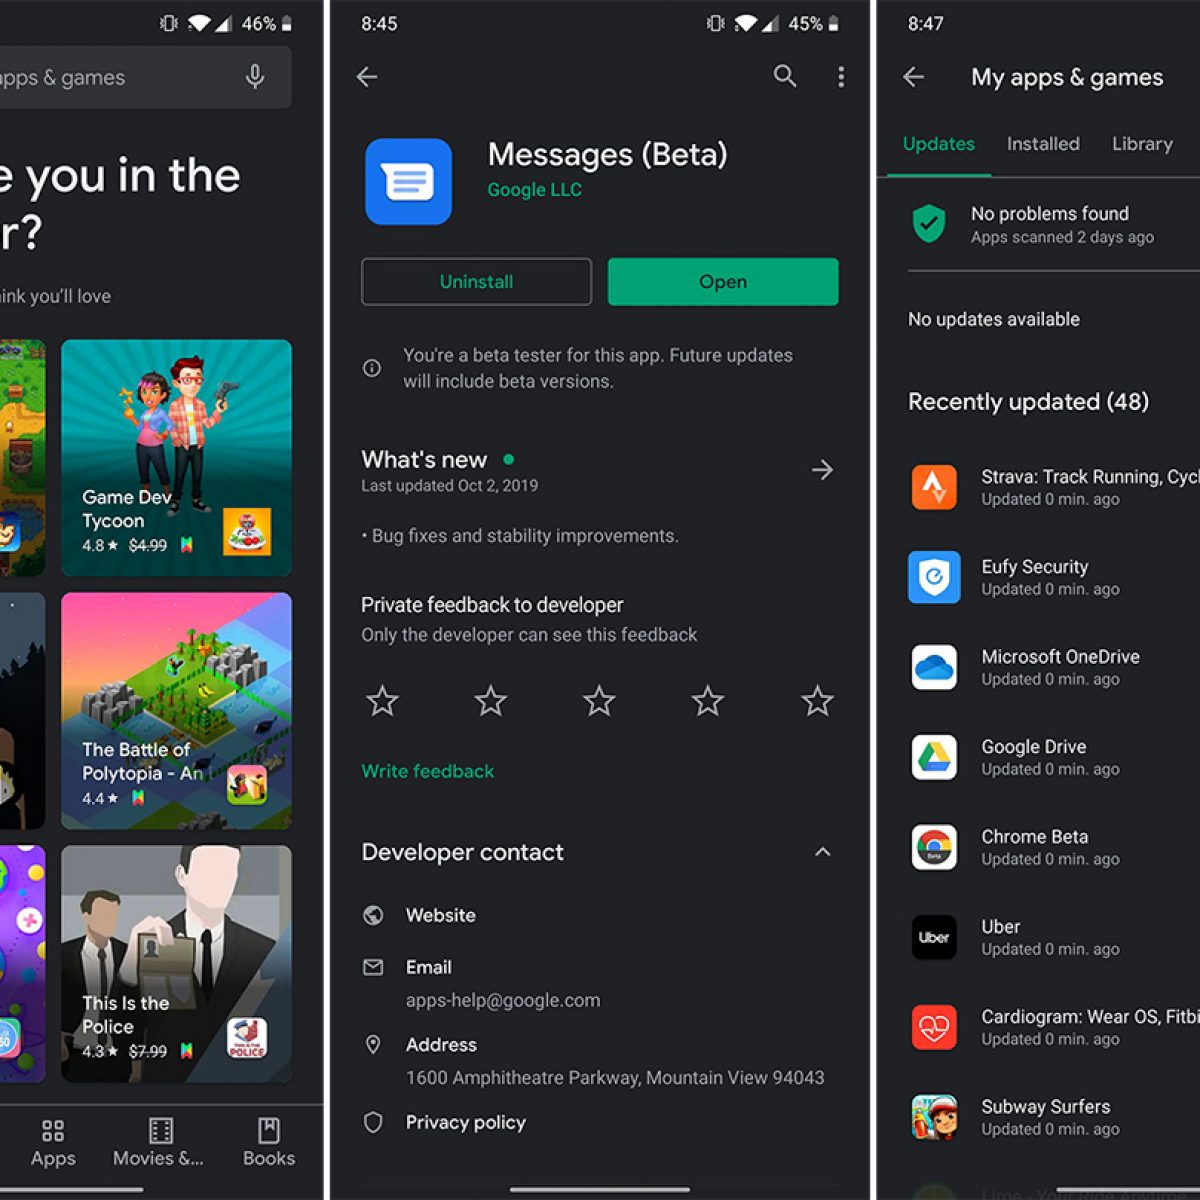1200x1200 pixels.
Task: Tap the search magnifier icon
Action: point(785,76)
